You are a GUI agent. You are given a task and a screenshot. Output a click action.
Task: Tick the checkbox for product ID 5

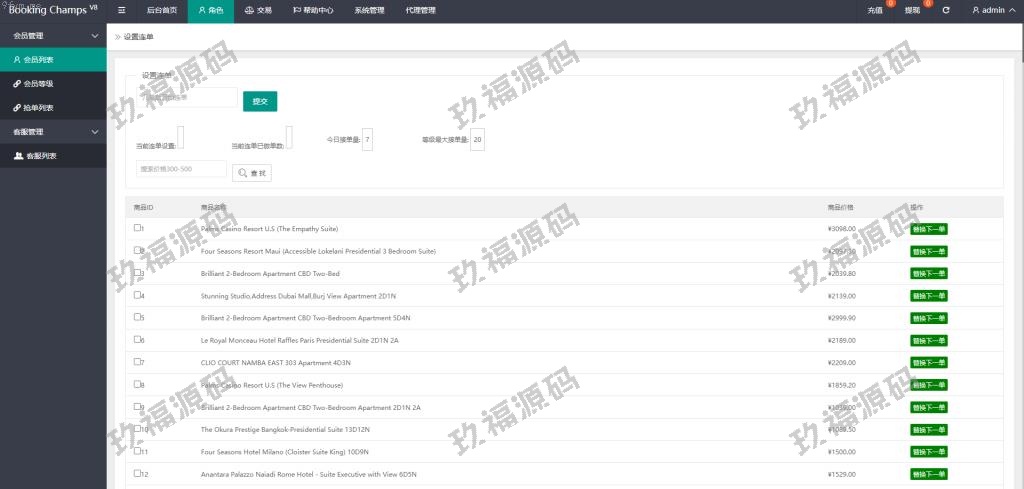(137, 317)
